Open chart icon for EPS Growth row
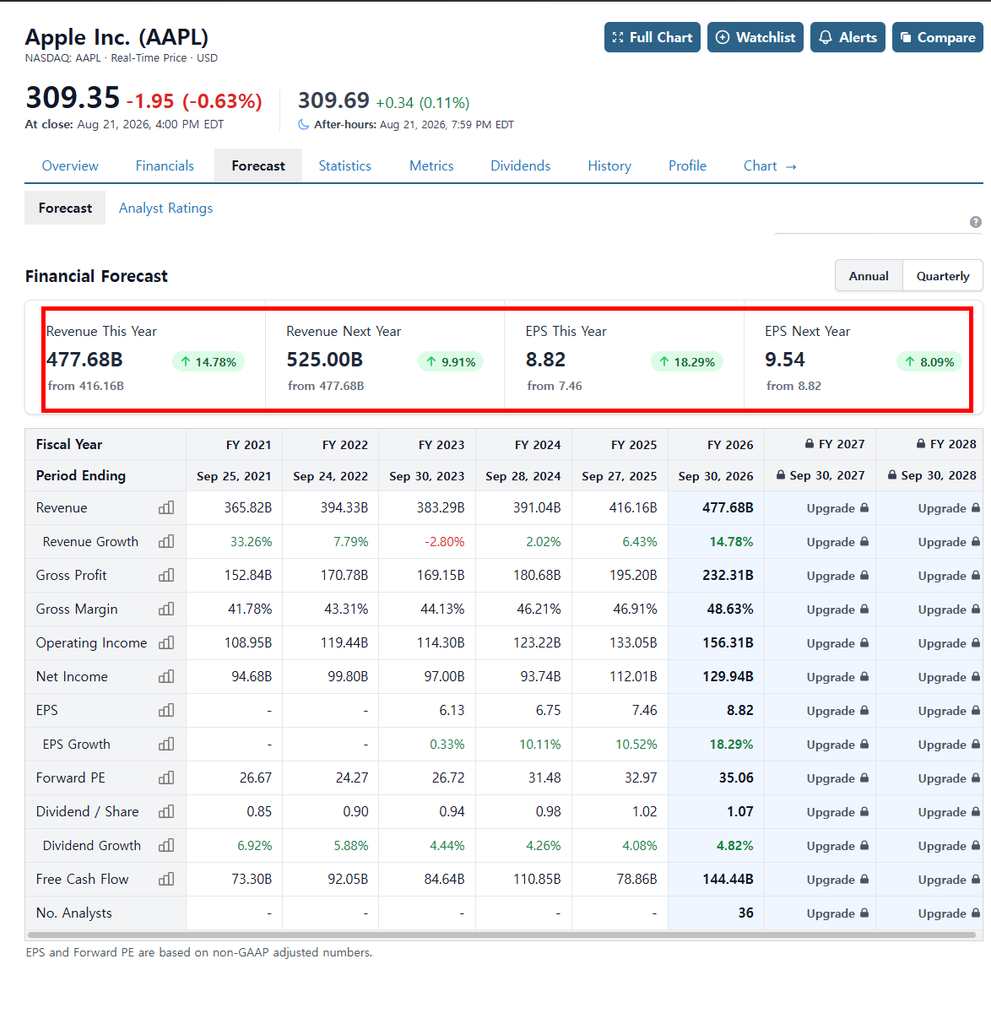The image size is (991, 1024). coord(167,744)
